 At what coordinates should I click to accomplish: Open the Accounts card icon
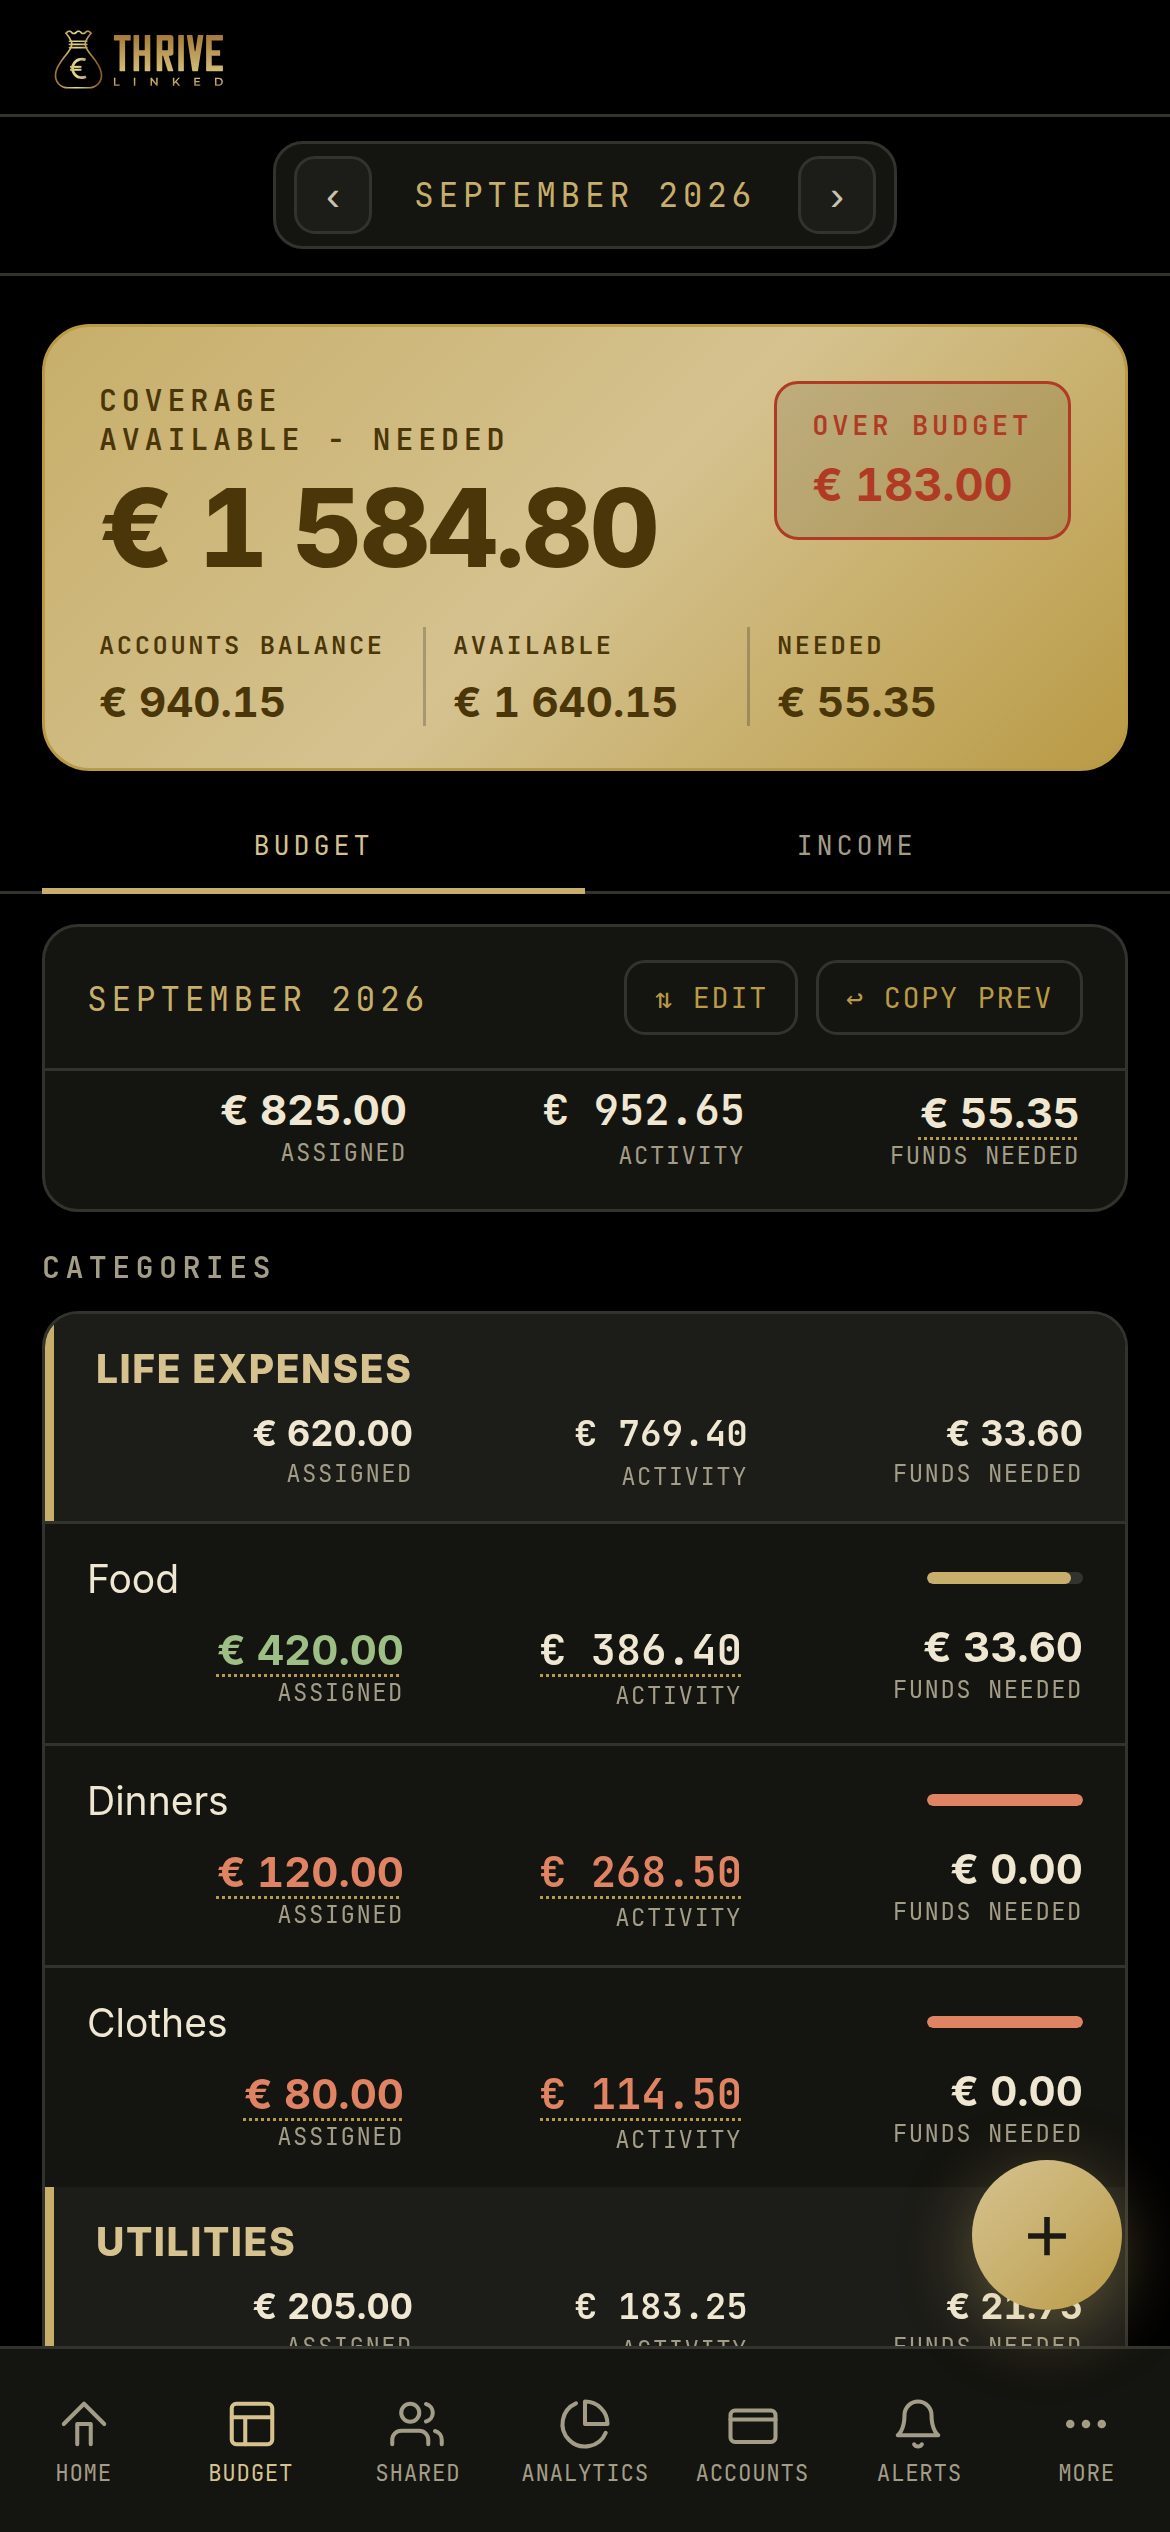752,2425
